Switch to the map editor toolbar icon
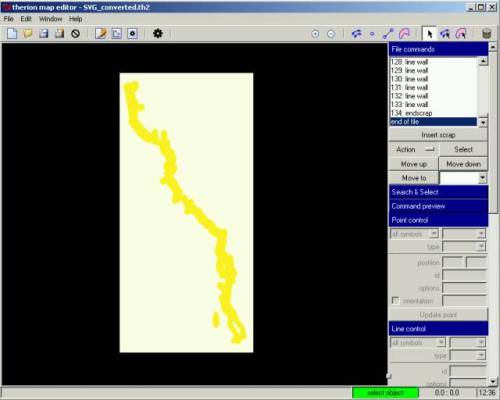Viewport: 500px width, 400px height. (117, 33)
